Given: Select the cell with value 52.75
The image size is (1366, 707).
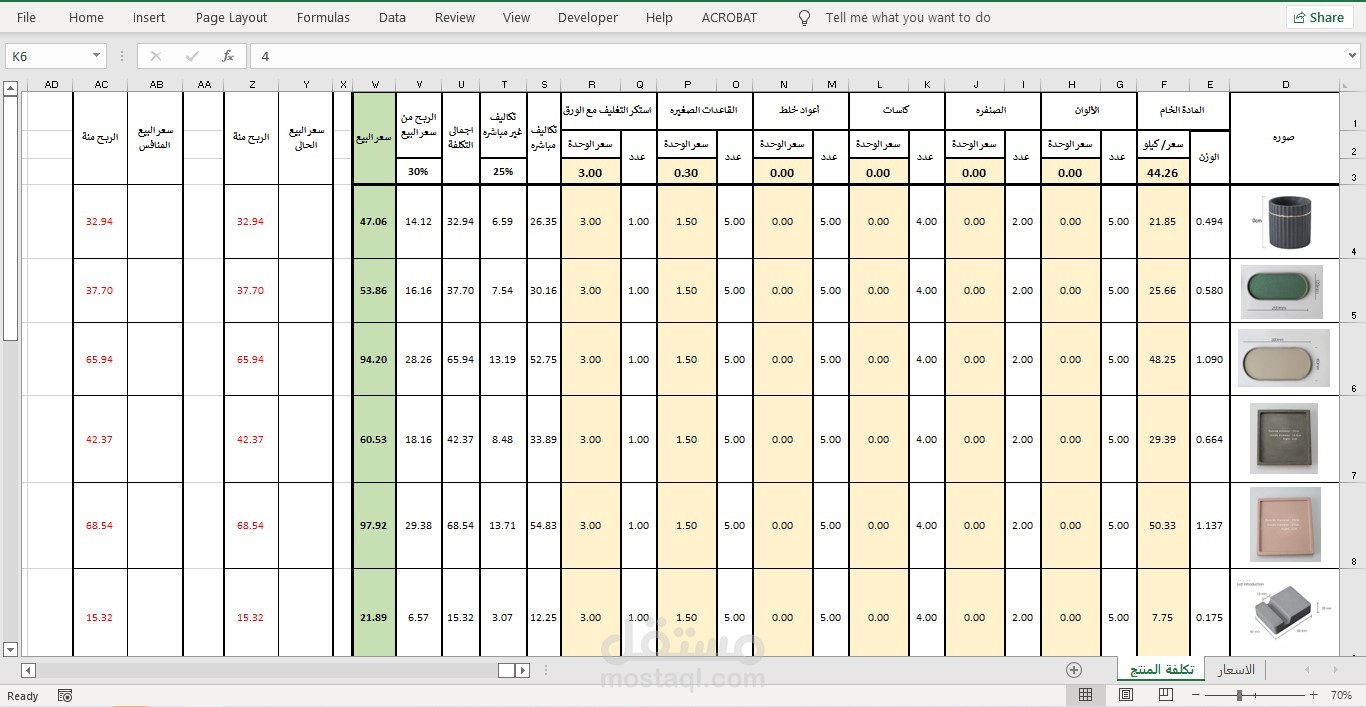Looking at the screenshot, I should pos(544,359).
